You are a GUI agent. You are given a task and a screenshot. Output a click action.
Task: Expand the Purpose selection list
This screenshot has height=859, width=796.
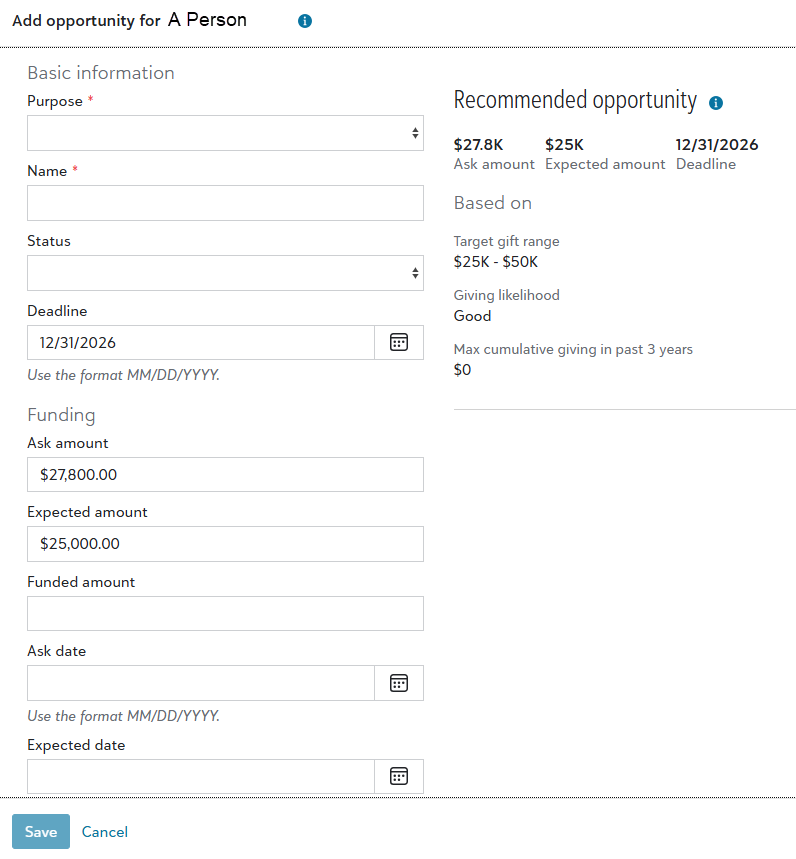tap(225, 132)
